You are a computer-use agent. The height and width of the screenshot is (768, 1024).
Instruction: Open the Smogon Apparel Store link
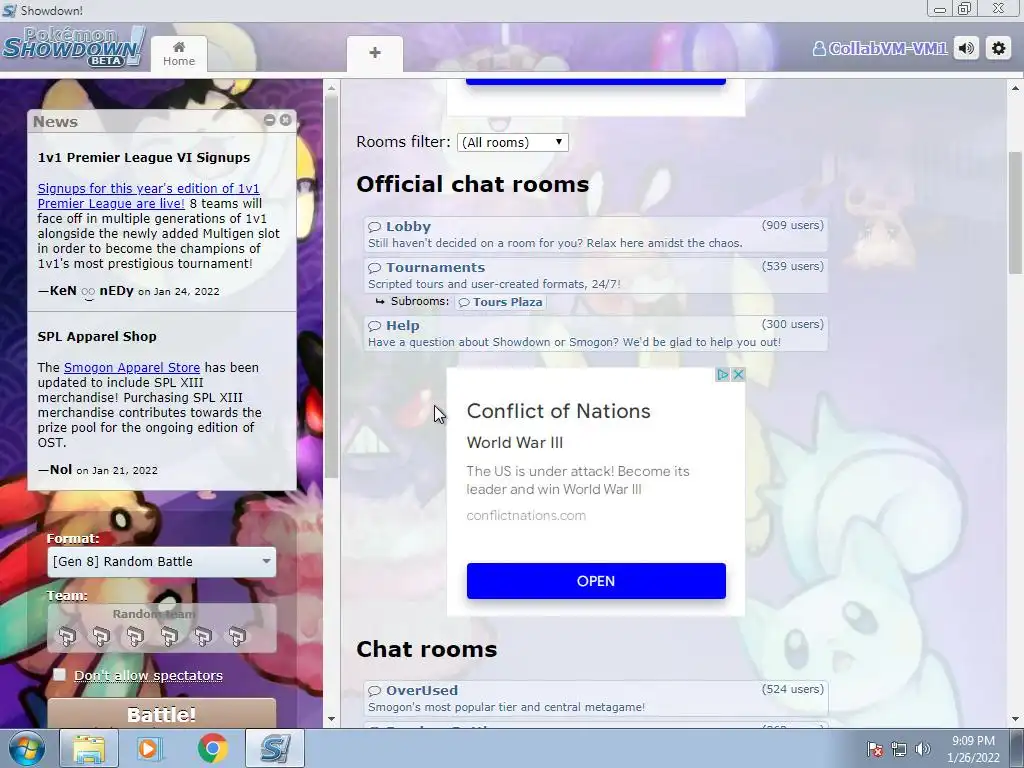pos(132,368)
